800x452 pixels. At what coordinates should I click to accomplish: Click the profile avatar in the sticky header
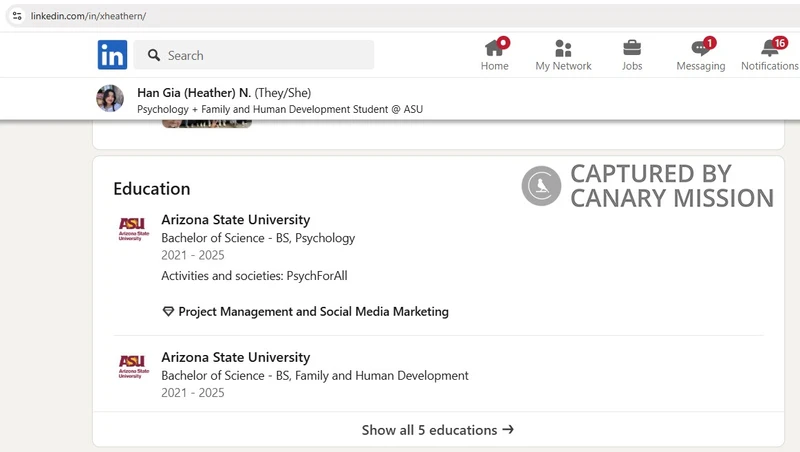point(110,98)
